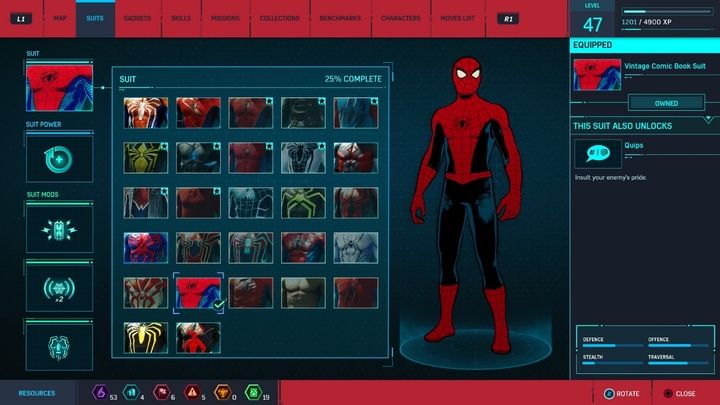Select the blue-red suit ending the first row
The height and width of the screenshot is (405, 720).
click(356, 112)
